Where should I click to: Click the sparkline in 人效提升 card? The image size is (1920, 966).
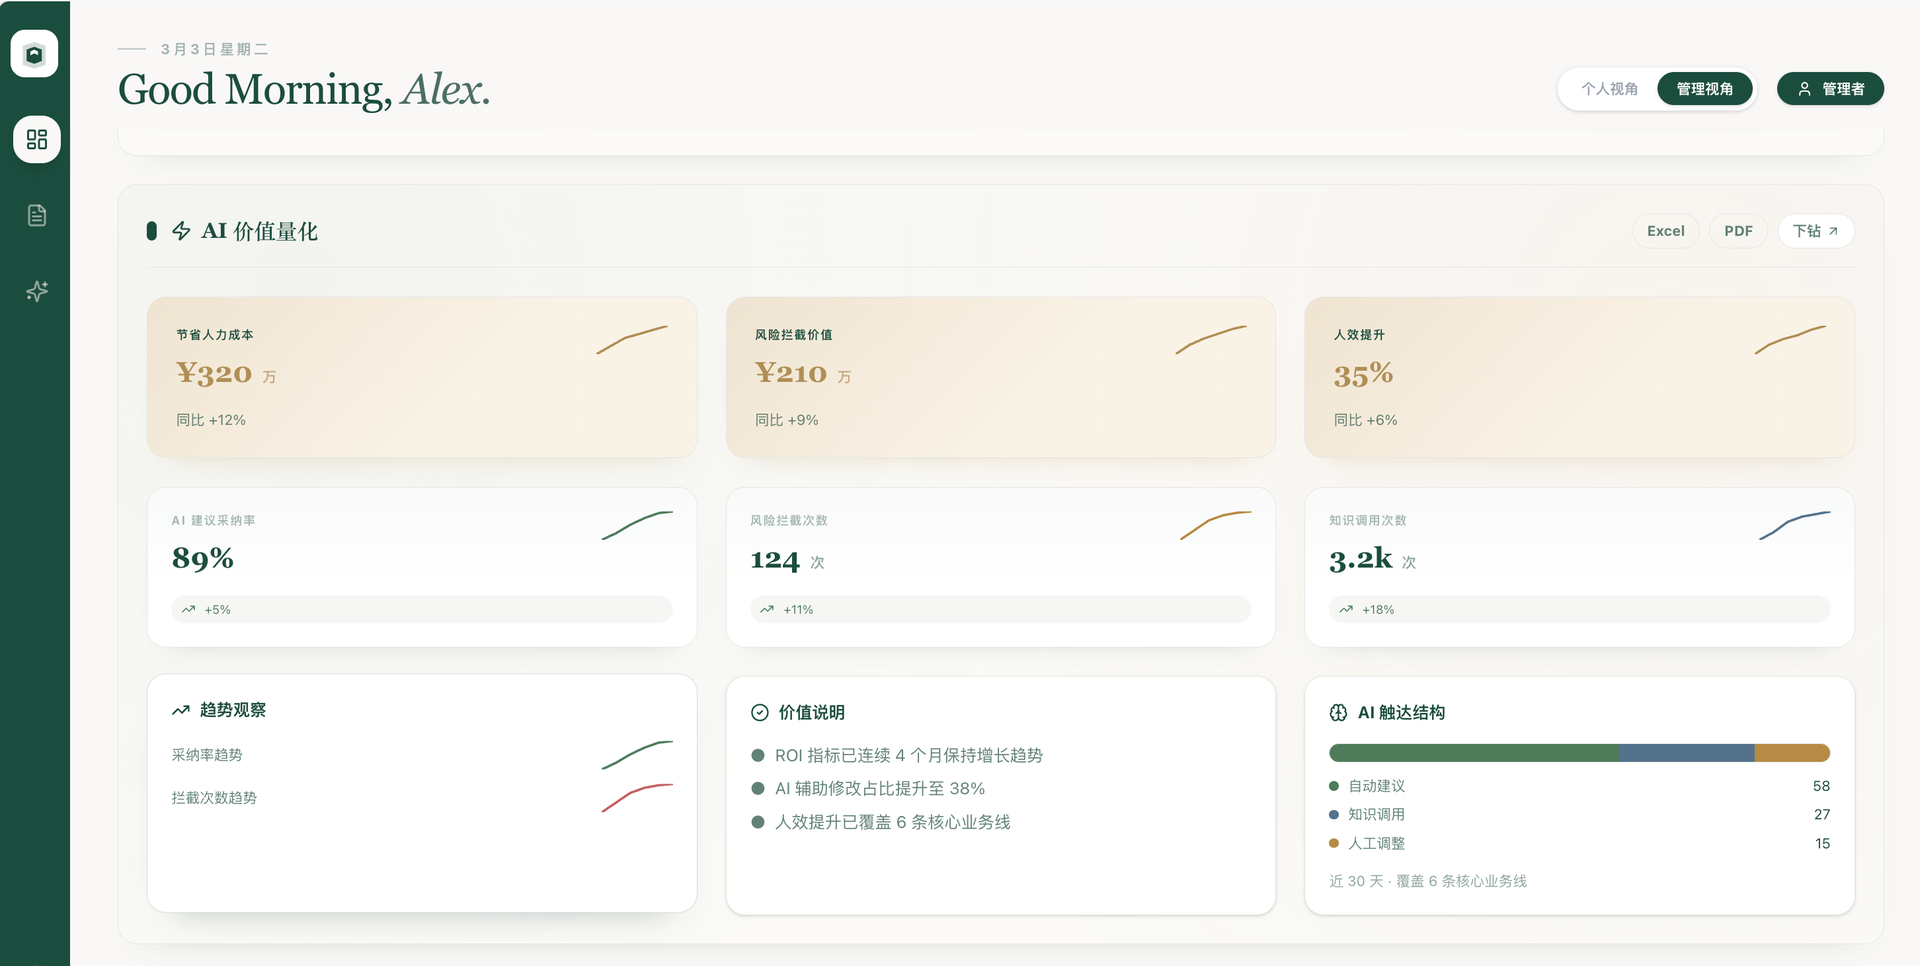coord(1790,340)
